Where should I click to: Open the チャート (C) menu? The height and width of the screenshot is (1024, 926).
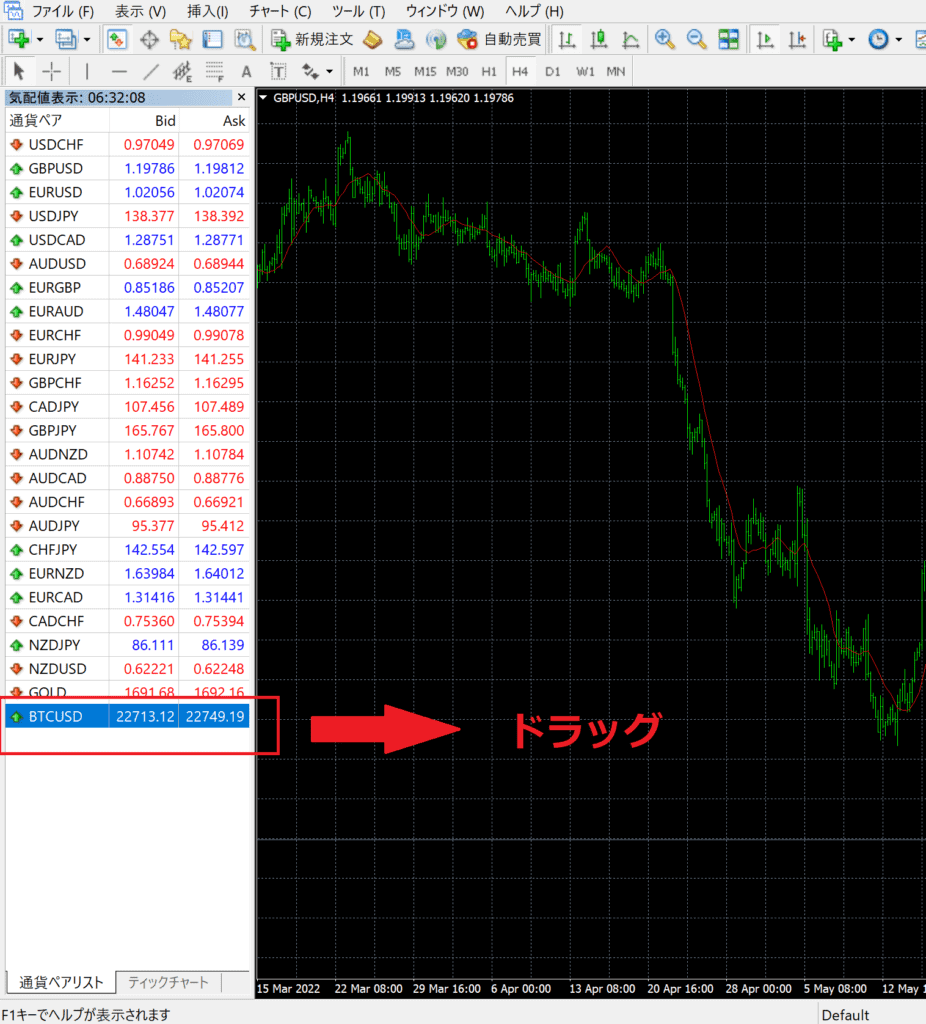pyautogui.click(x=280, y=12)
